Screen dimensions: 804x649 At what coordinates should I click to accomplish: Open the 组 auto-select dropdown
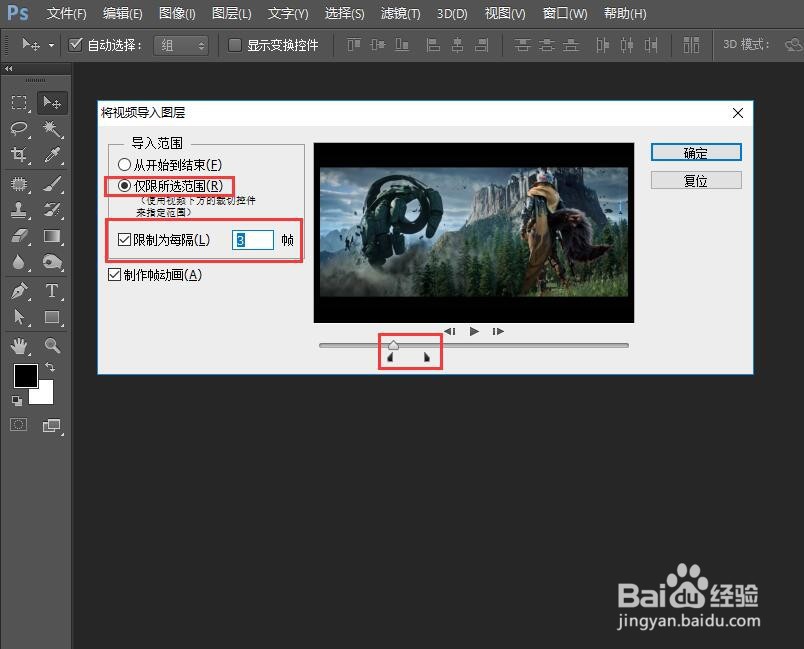click(x=181, y=46)
